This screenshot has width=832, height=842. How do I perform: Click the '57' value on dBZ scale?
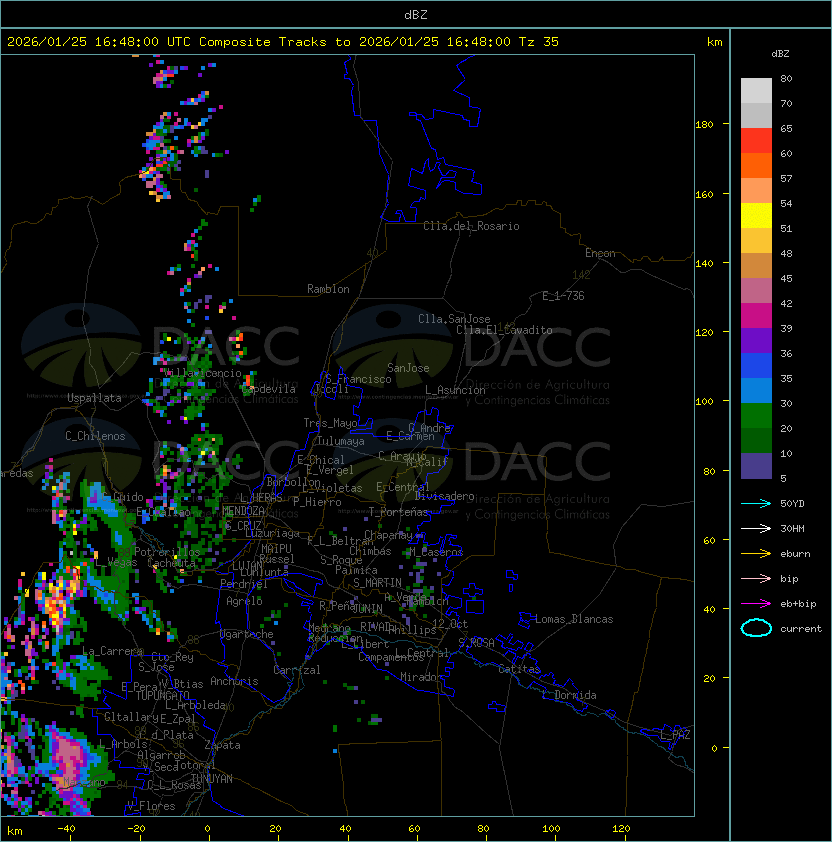click(x=786, y=178)
